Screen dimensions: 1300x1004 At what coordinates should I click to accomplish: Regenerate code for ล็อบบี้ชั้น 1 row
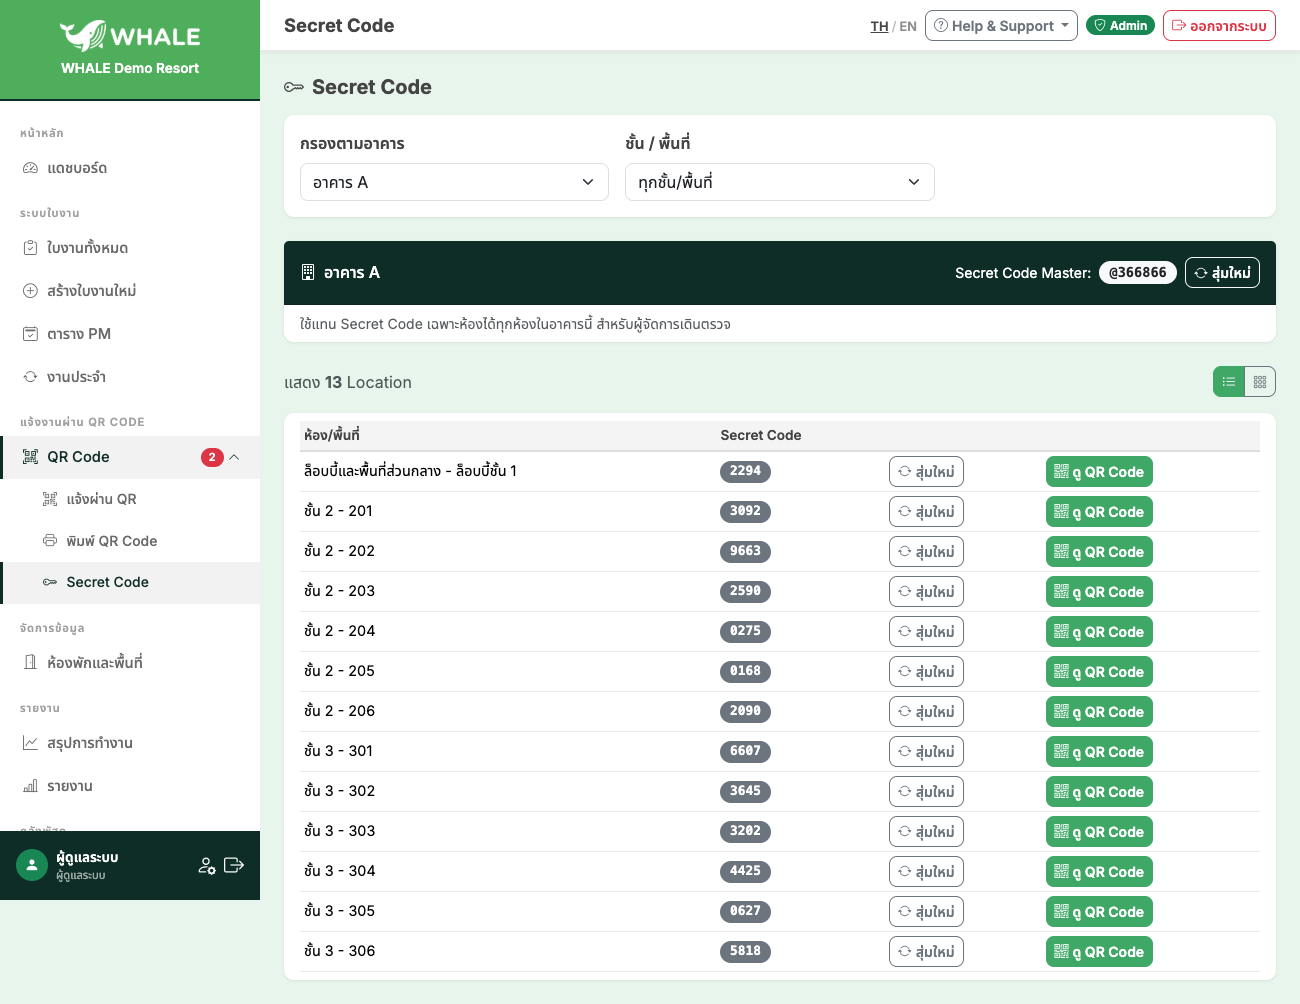click(x=926, y=472)
